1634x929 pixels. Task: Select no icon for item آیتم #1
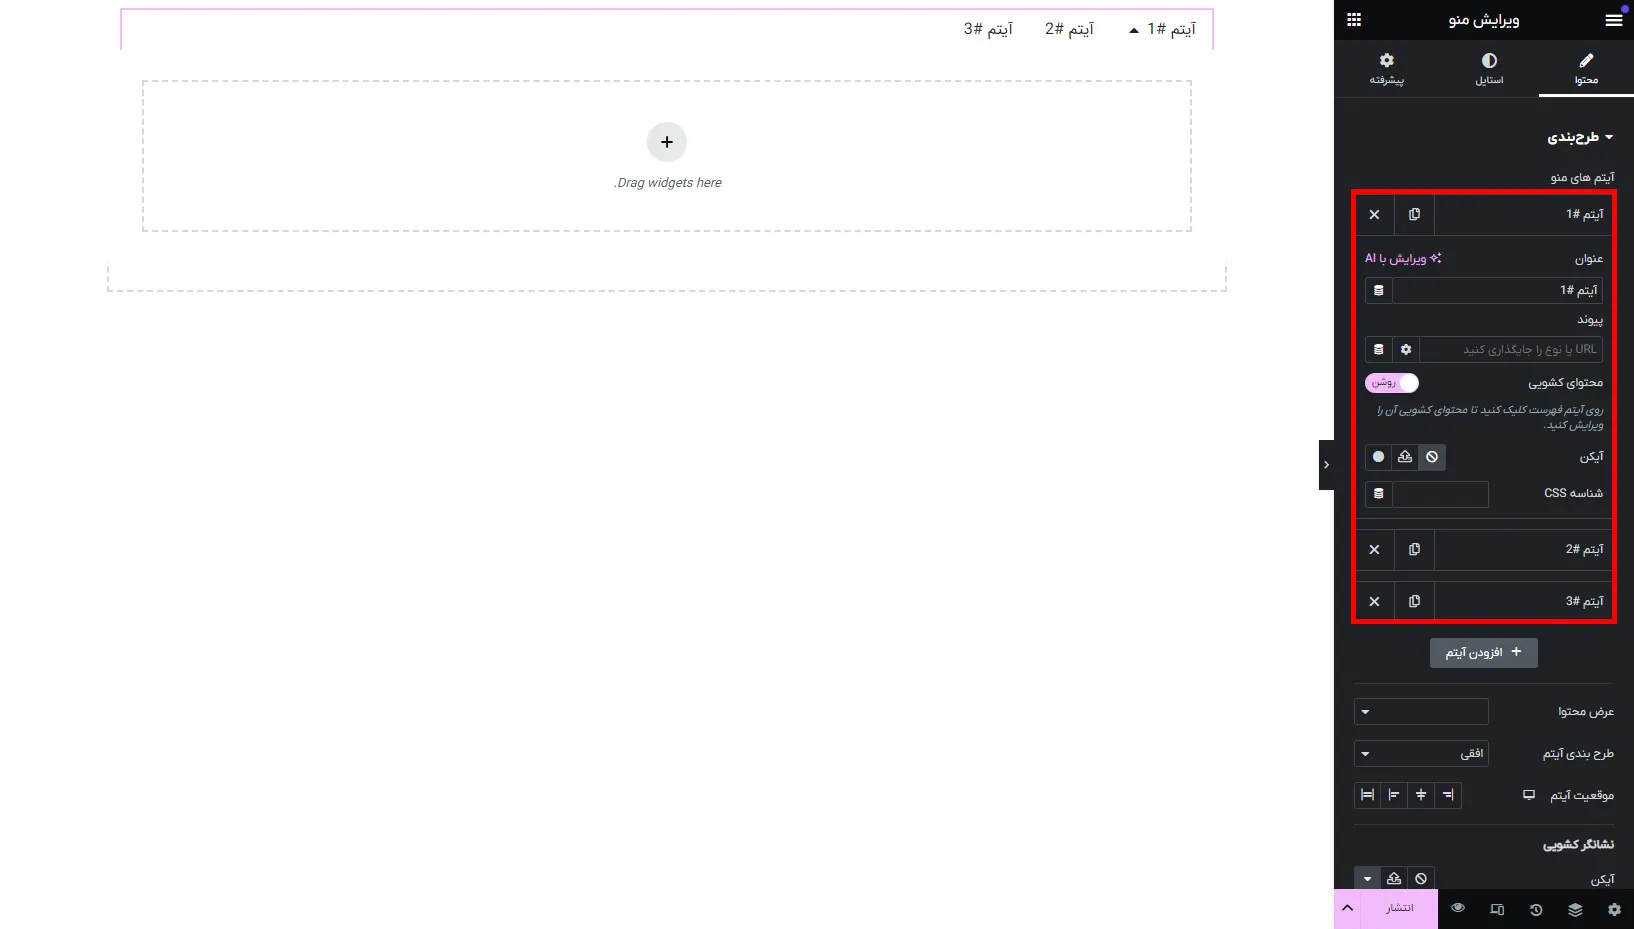click(x=1432, y=457)
